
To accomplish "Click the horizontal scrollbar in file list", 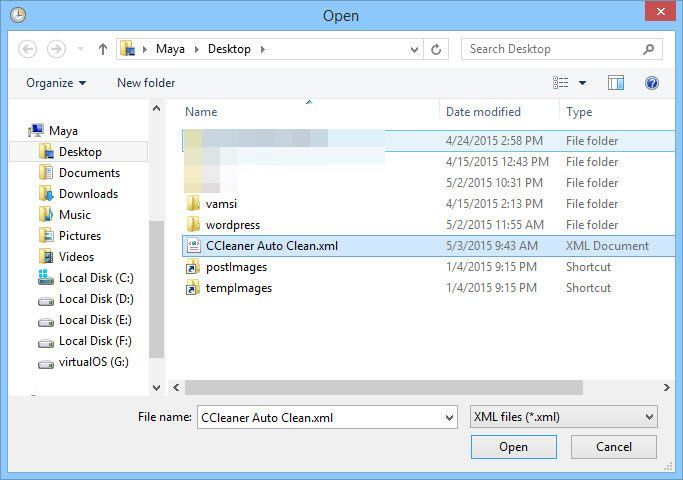I will 383,387.
